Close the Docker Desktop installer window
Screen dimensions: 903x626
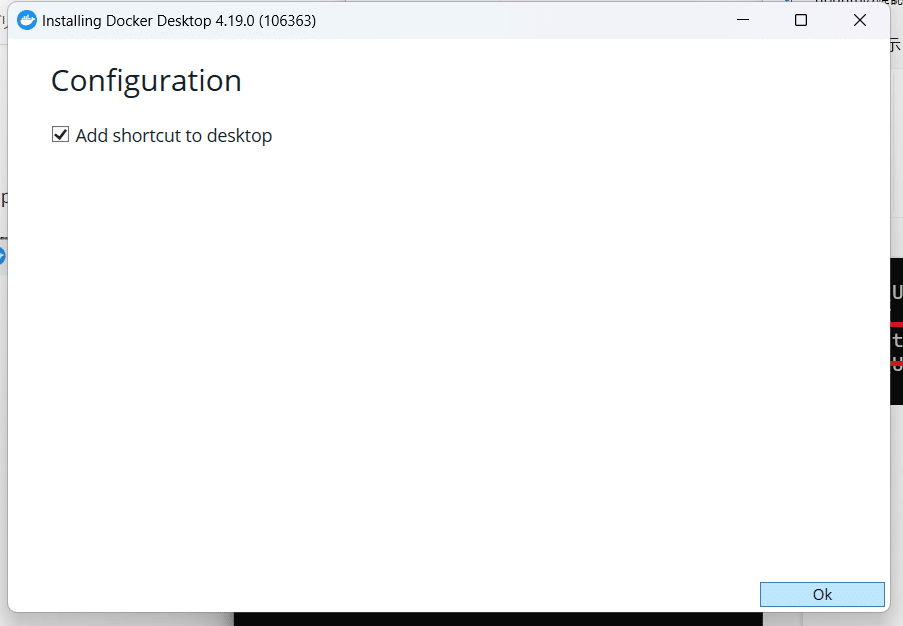(x=860, y=20)
